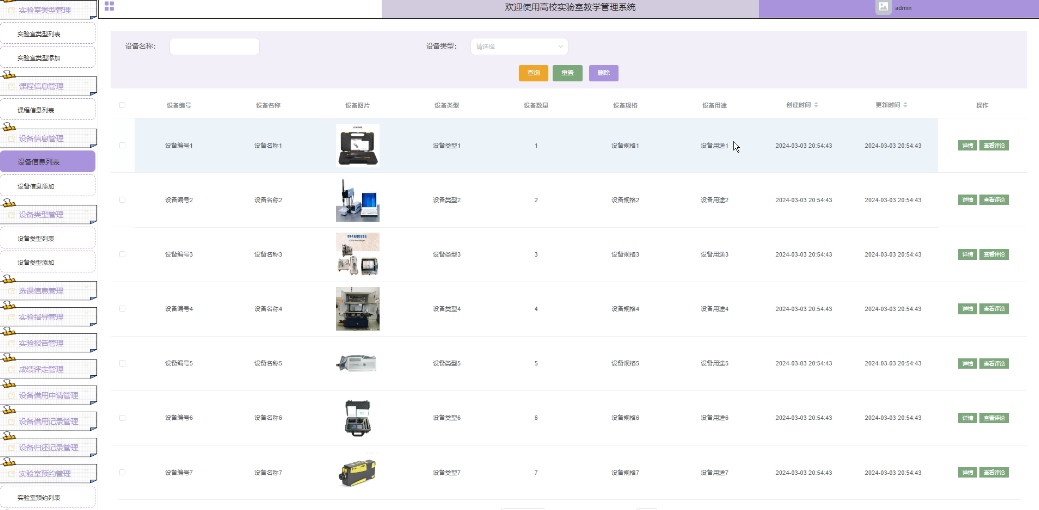Expand the 设备借用记录管理 sidebar menu
The width and height of the screenshot is (1039, 510).
coord(48,421)
